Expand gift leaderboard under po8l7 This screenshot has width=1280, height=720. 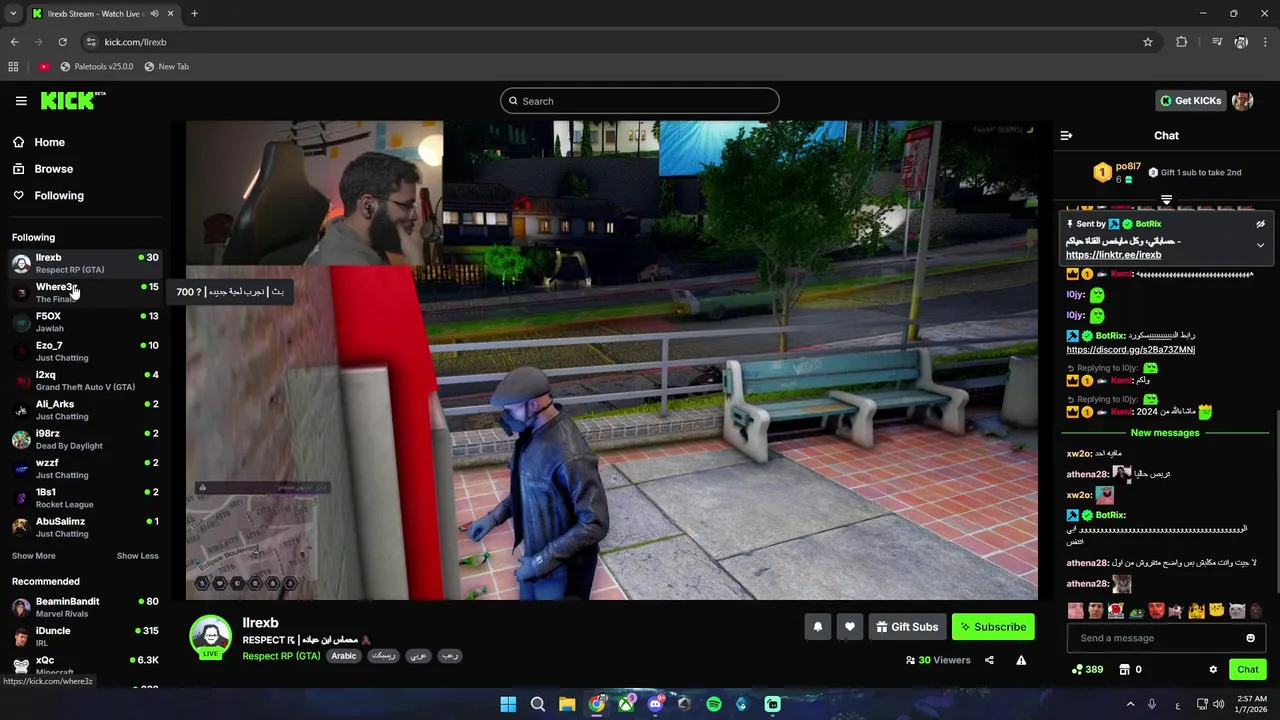pos(1166,200)
